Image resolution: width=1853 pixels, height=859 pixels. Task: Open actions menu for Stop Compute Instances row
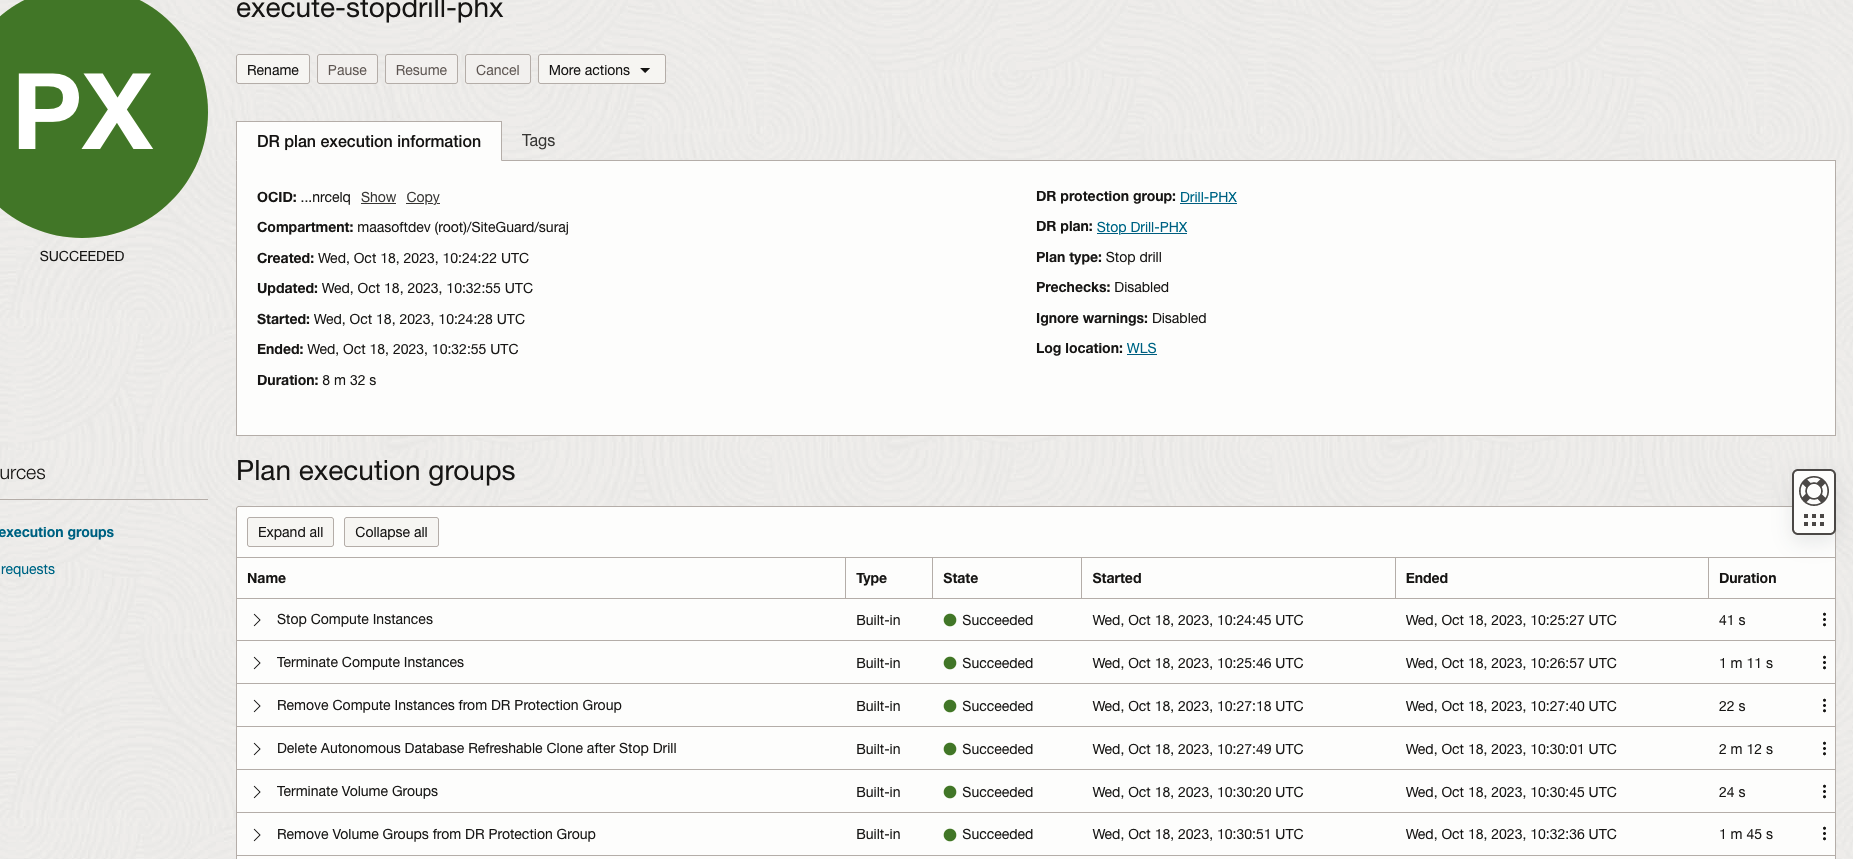point(1824,620)
